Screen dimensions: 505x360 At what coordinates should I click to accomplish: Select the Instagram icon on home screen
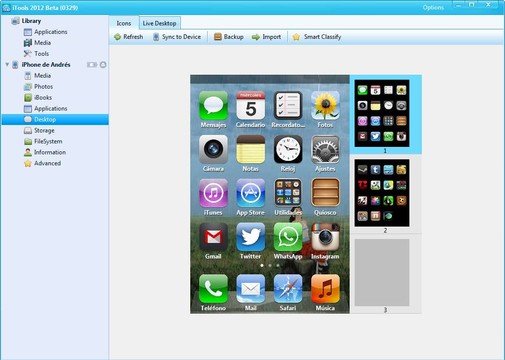(x=325, y=237)
